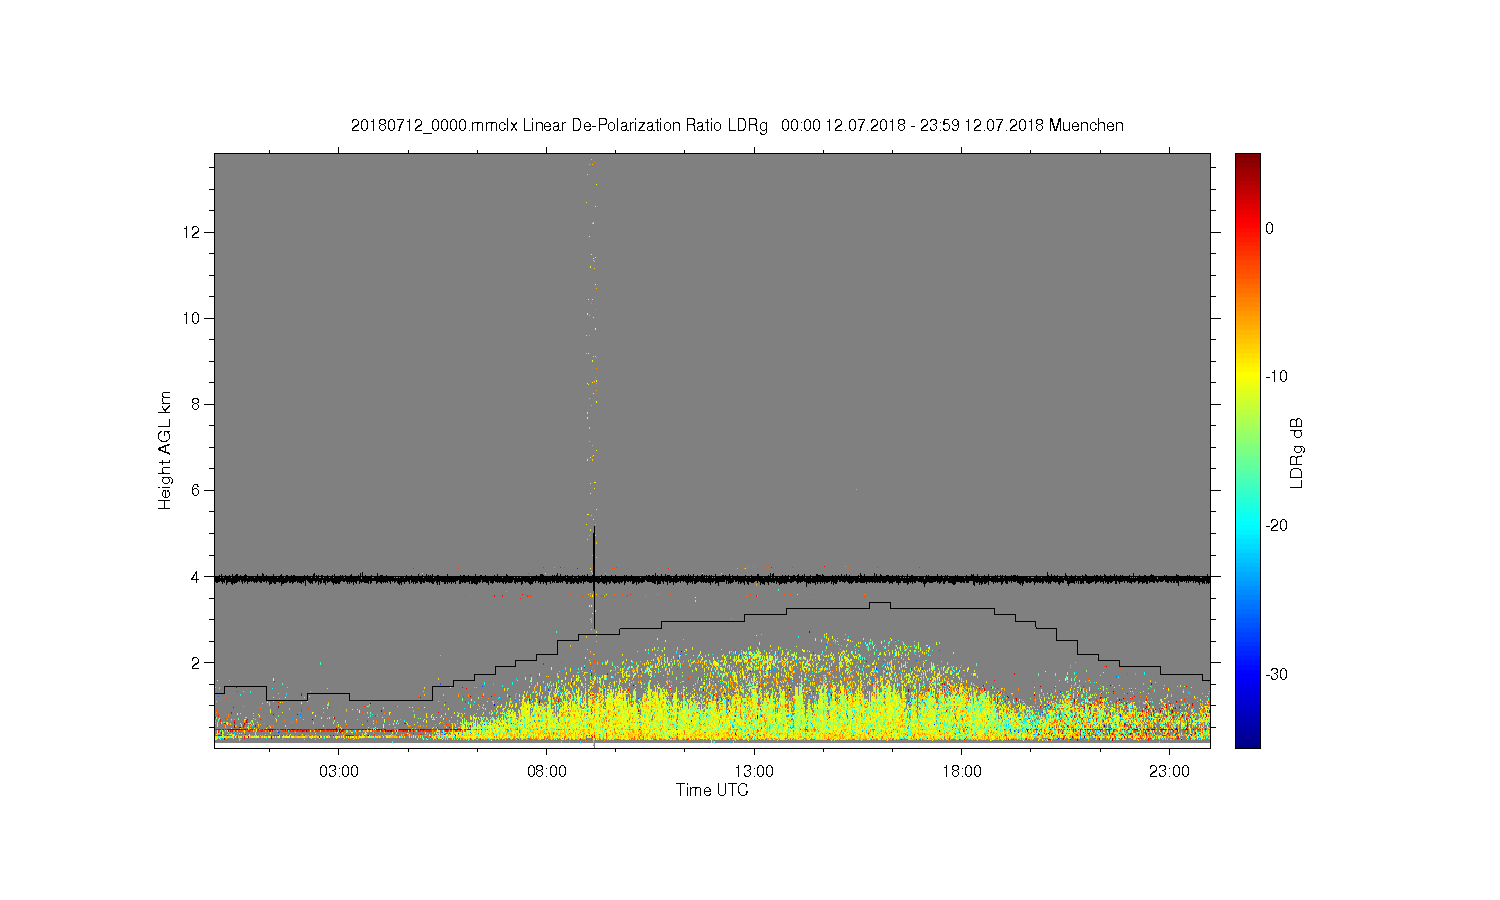This screenshot has width=1500, height=900.
Task: Click the 'Time UTC' axis label
Action: pos(712,790)
